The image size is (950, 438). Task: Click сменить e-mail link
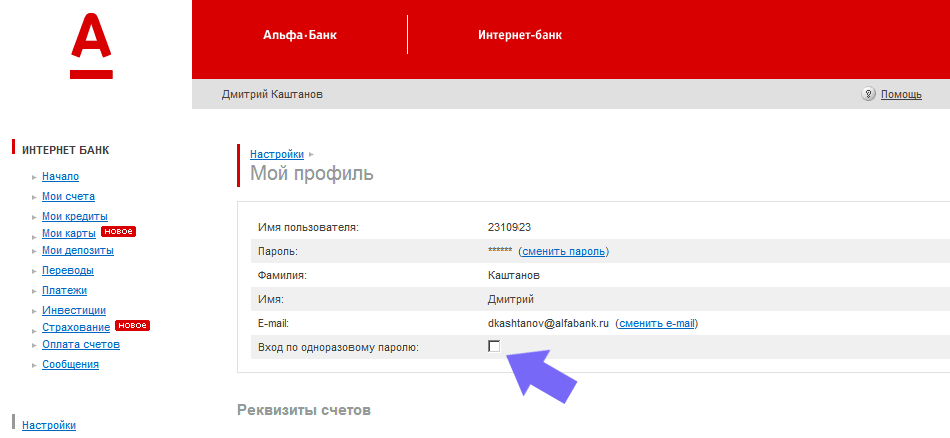point(657,324)
